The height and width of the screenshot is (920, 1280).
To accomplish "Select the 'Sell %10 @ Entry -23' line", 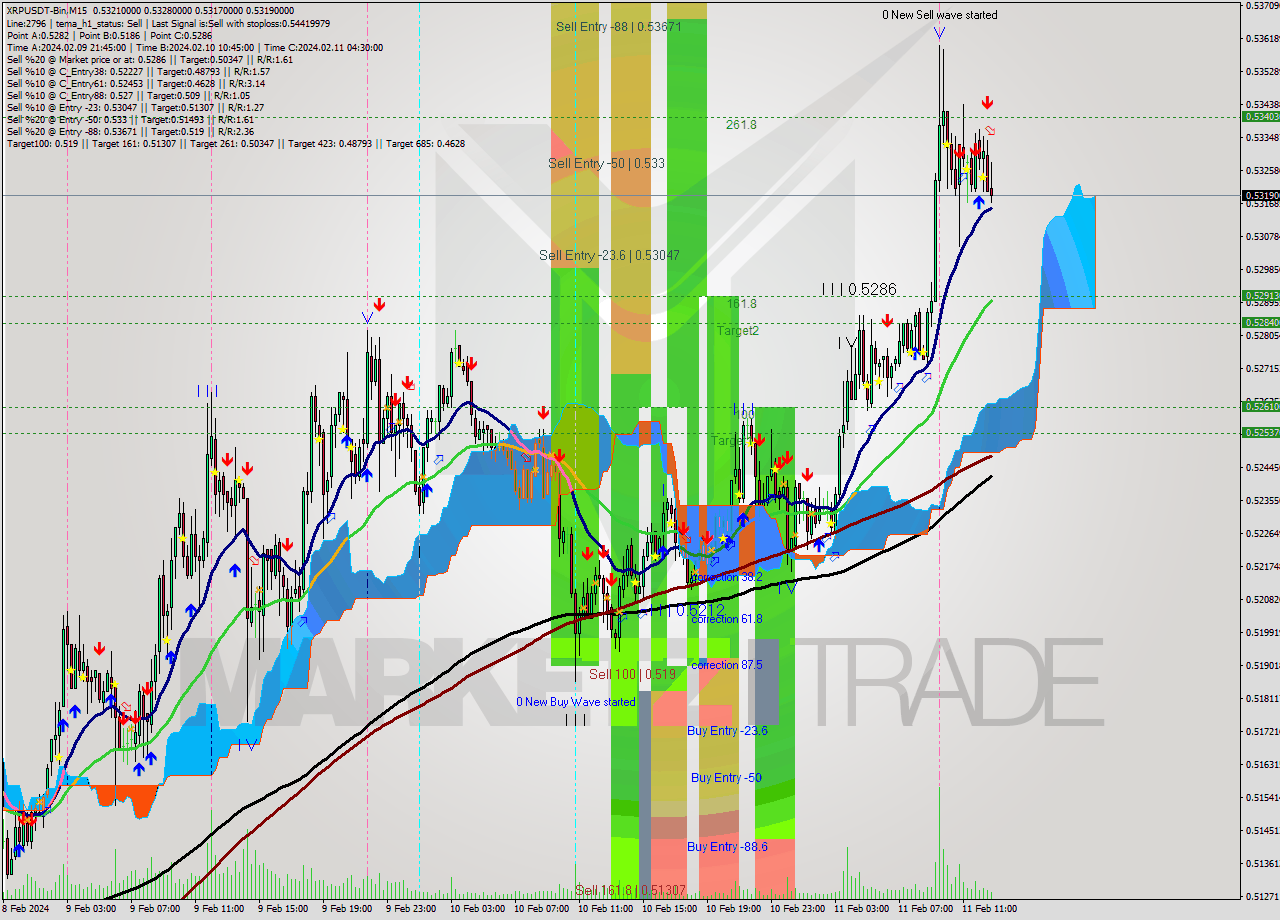I will tap(135, 107).
